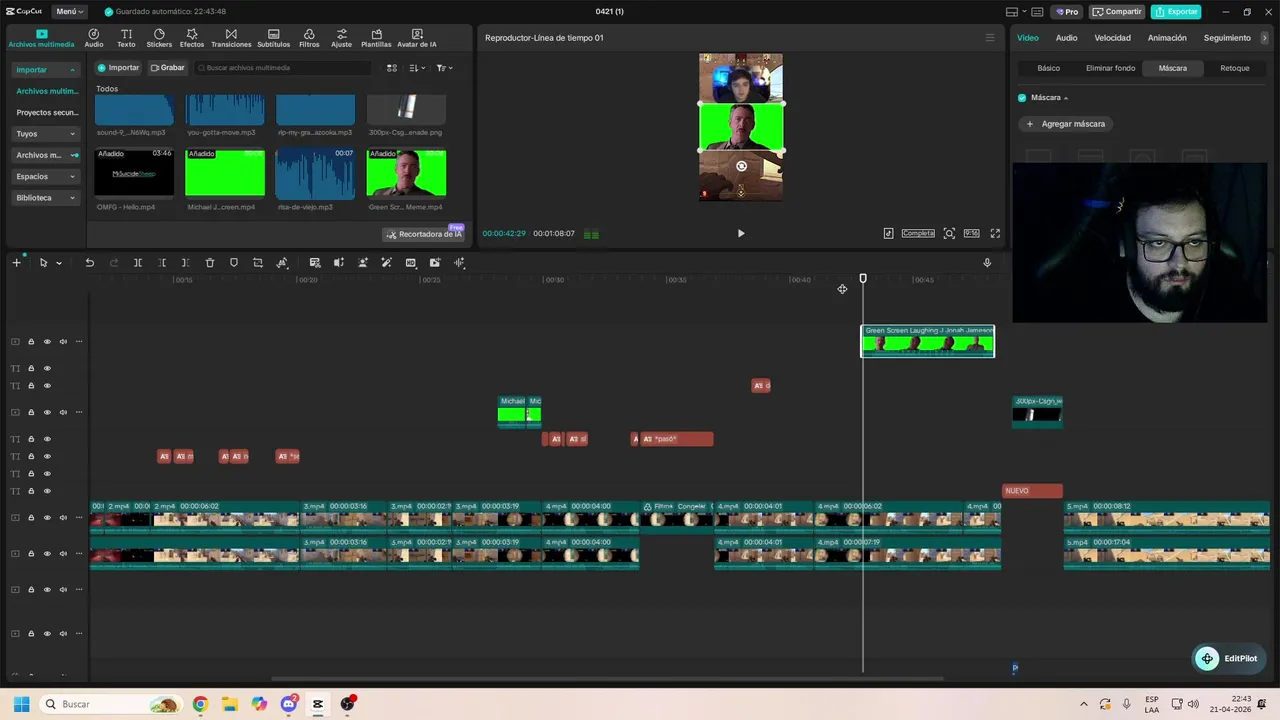Open the Básico sub-tab
This screenshot has height=720, width=1280.
click(x=1048, y=68)
